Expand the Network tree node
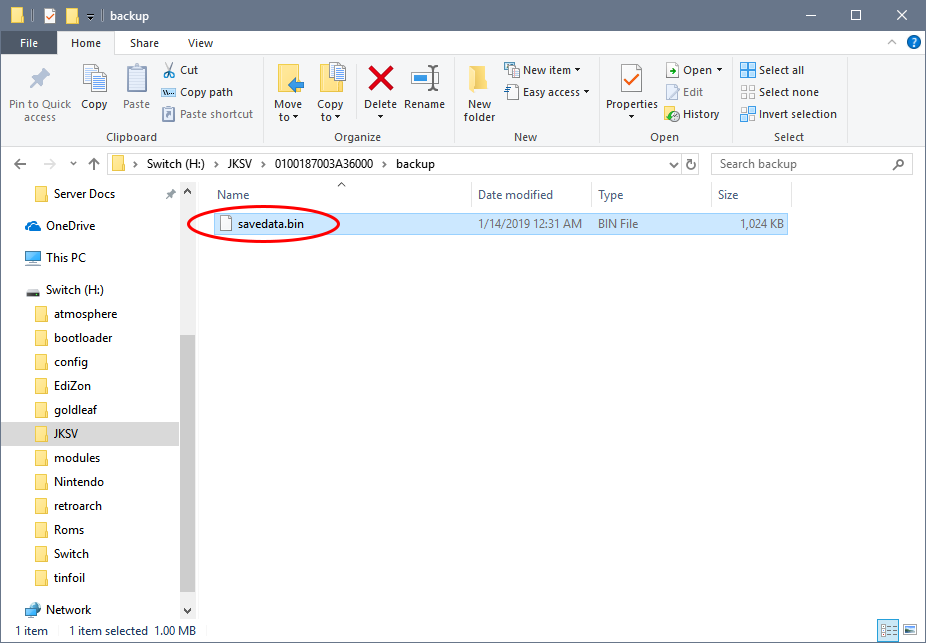The image size is (926, 643). pos(13,610)
